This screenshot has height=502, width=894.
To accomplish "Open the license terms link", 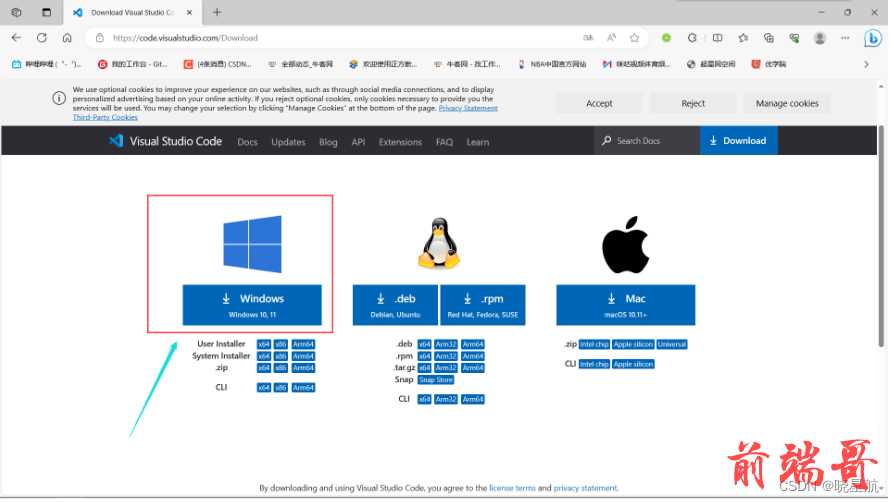I will pyautogui.click(x=512, y=488).
